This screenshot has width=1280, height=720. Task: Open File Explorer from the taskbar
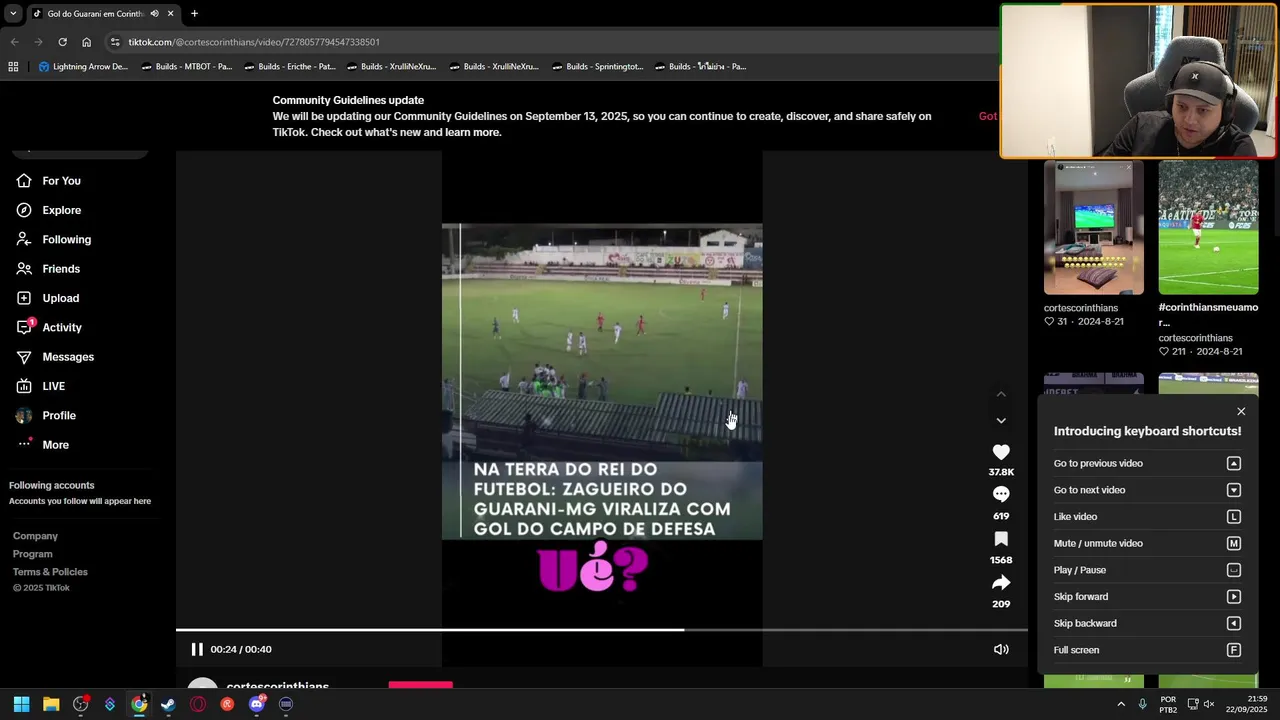(51, 704)
